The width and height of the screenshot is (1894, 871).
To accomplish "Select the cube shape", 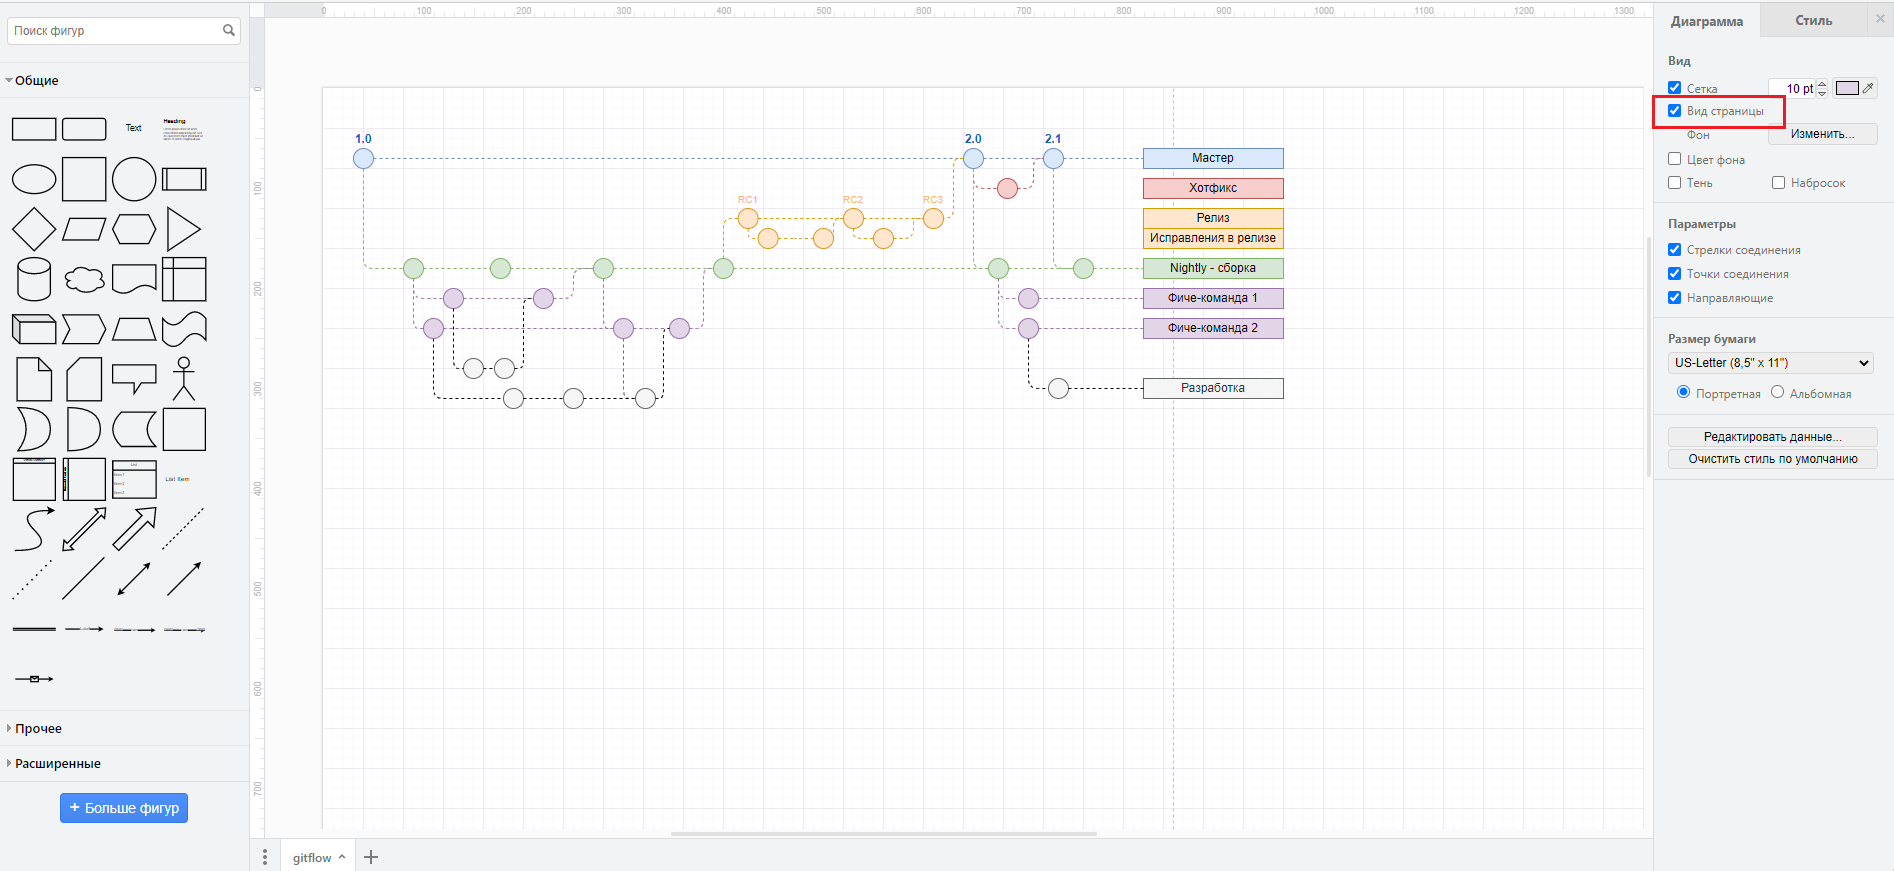I will coord(34,329).
